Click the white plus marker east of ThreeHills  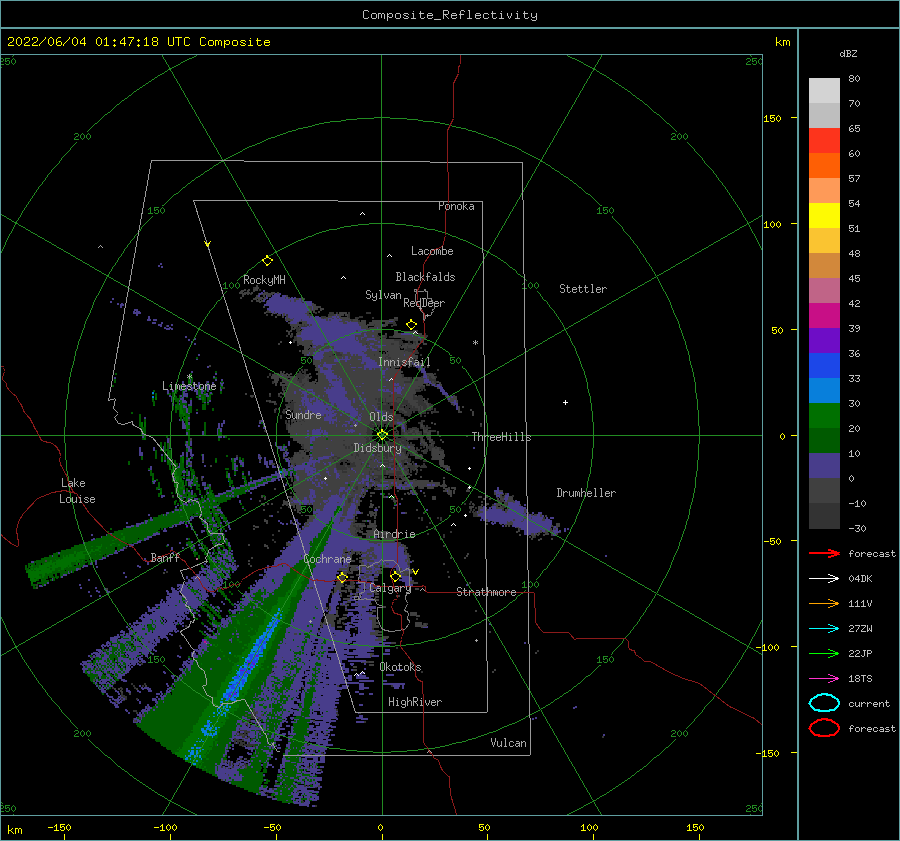(565, 402)
